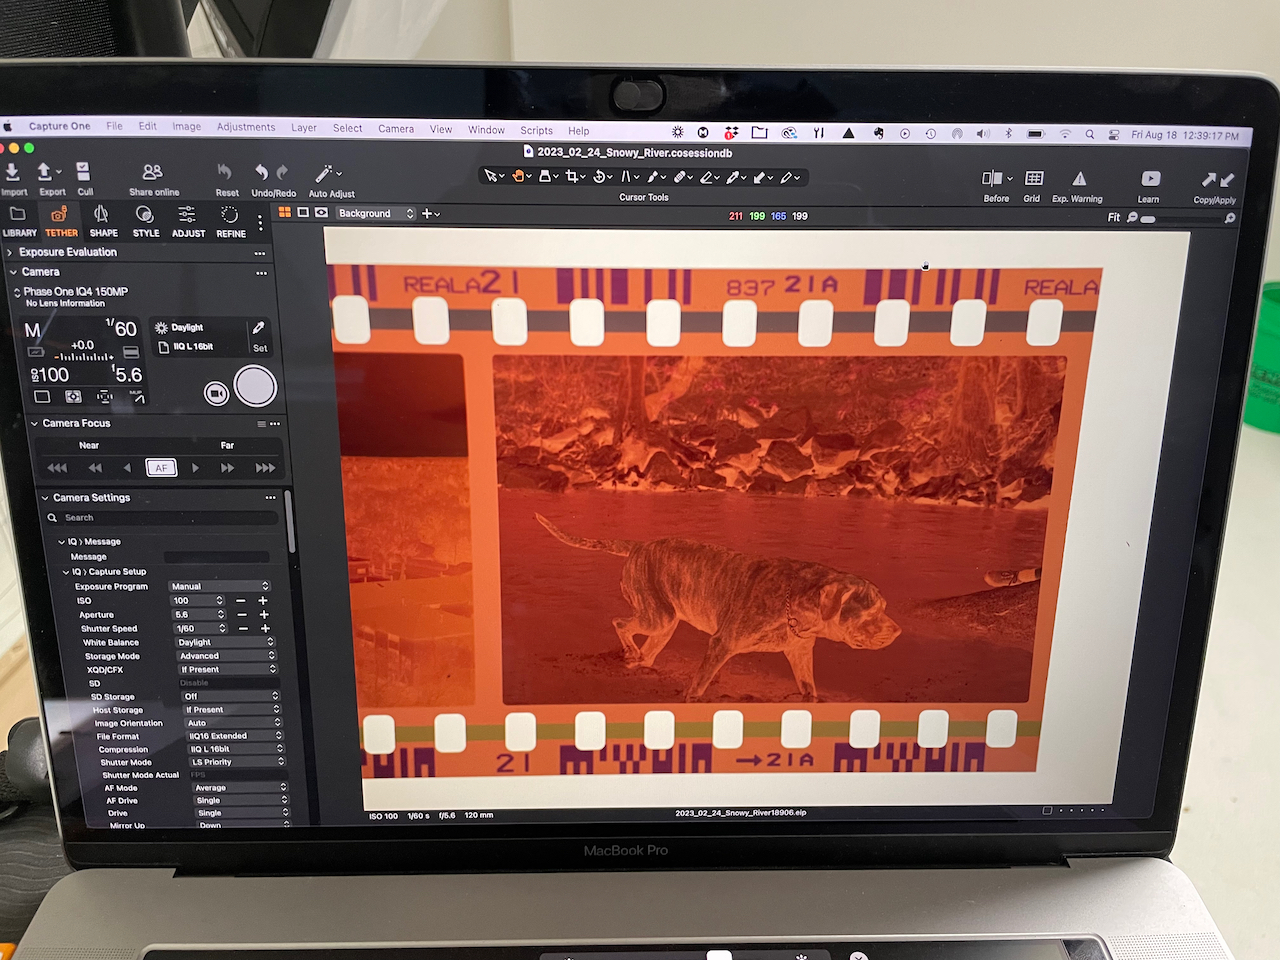Move focus far by largest step

tap(265, 468)
